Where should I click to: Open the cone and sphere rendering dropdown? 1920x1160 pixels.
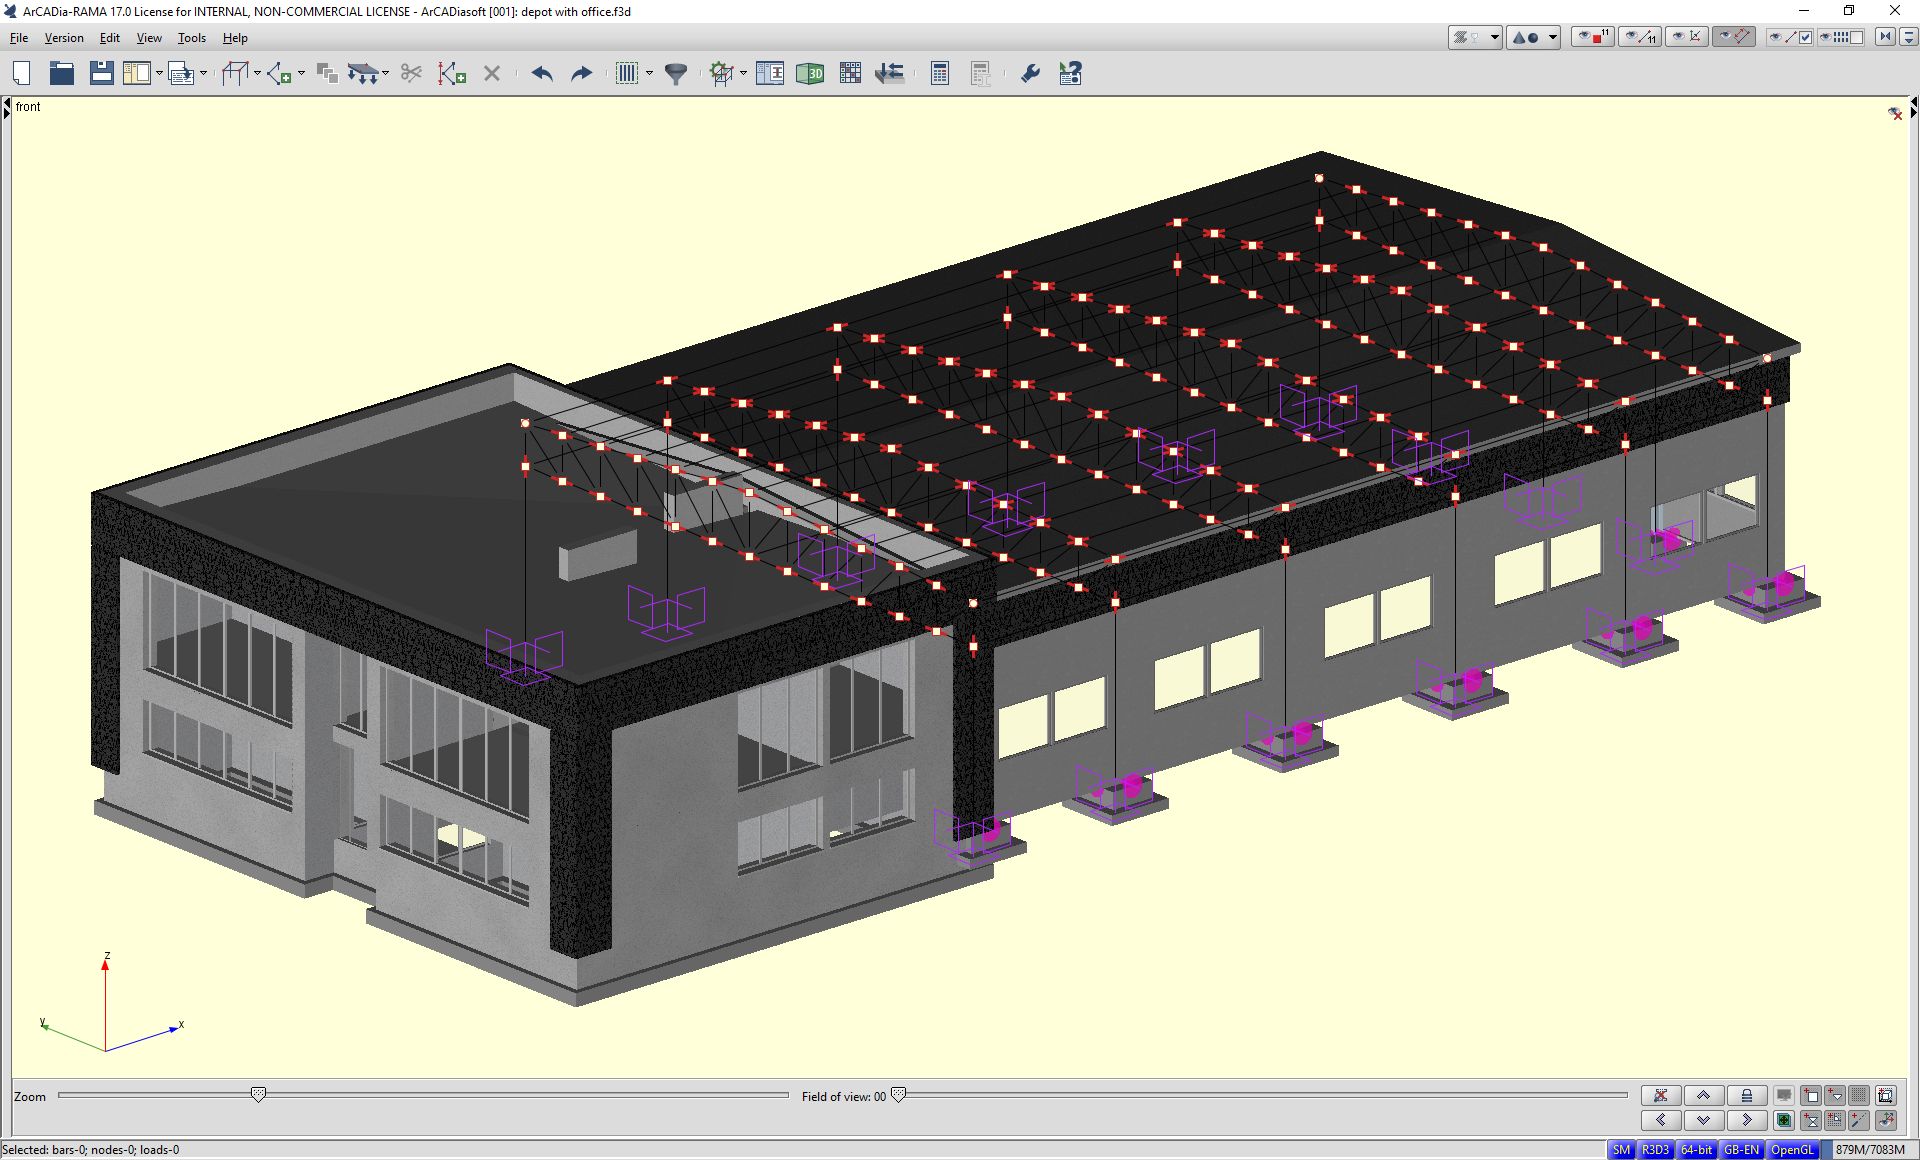(1553, 37)
